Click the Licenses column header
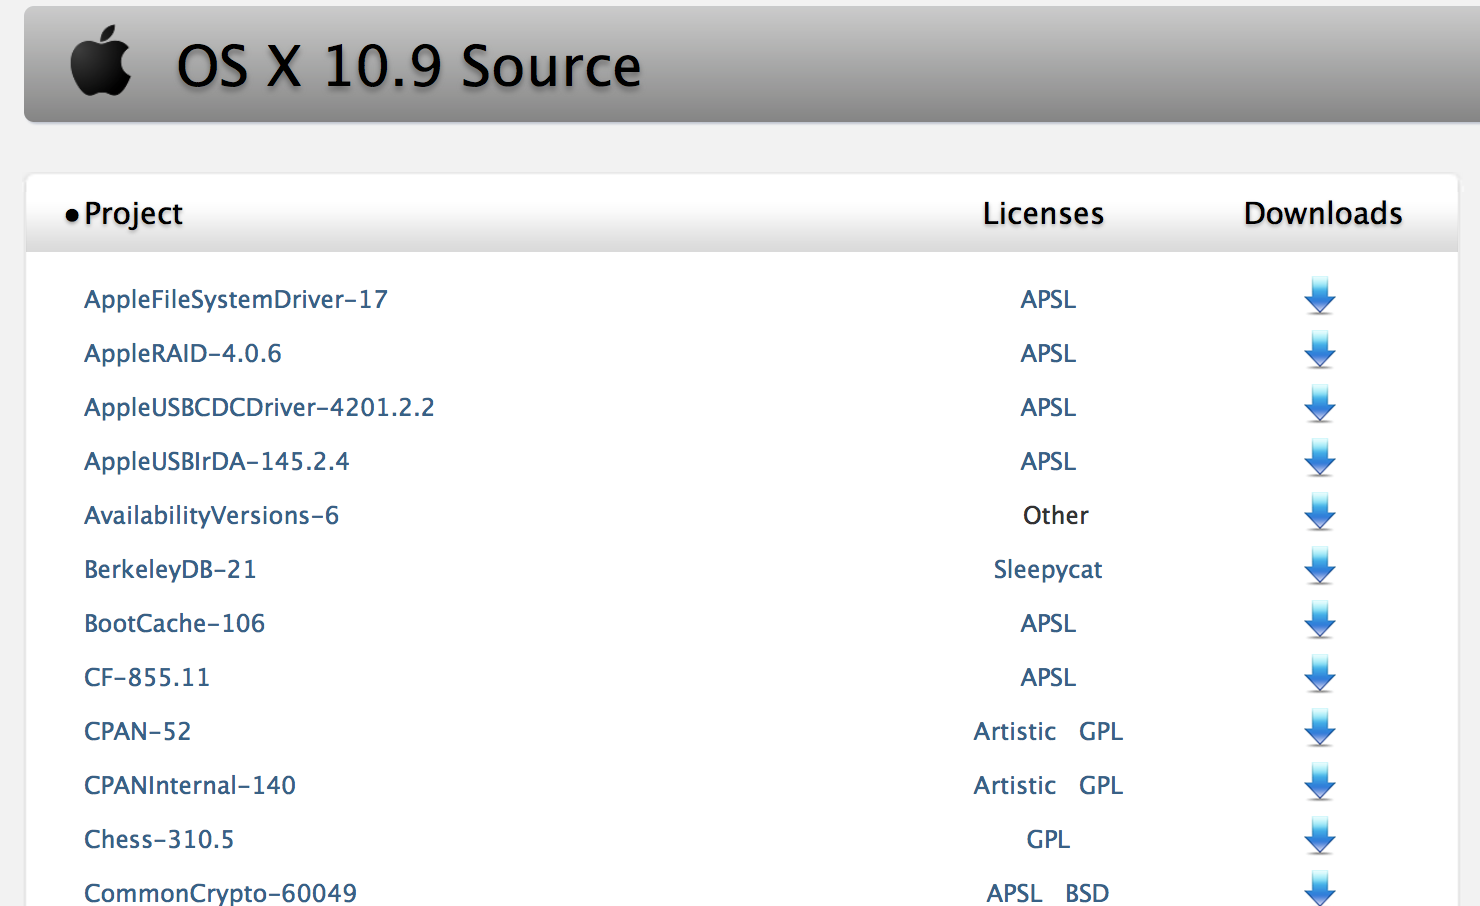This screenshot has width=1480, height=906. click(1043, 213)
